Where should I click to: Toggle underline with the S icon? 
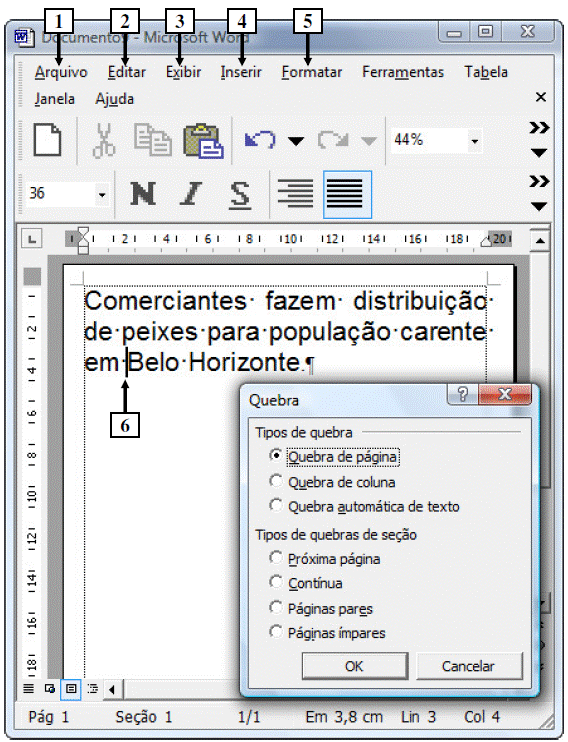[240, 194]
